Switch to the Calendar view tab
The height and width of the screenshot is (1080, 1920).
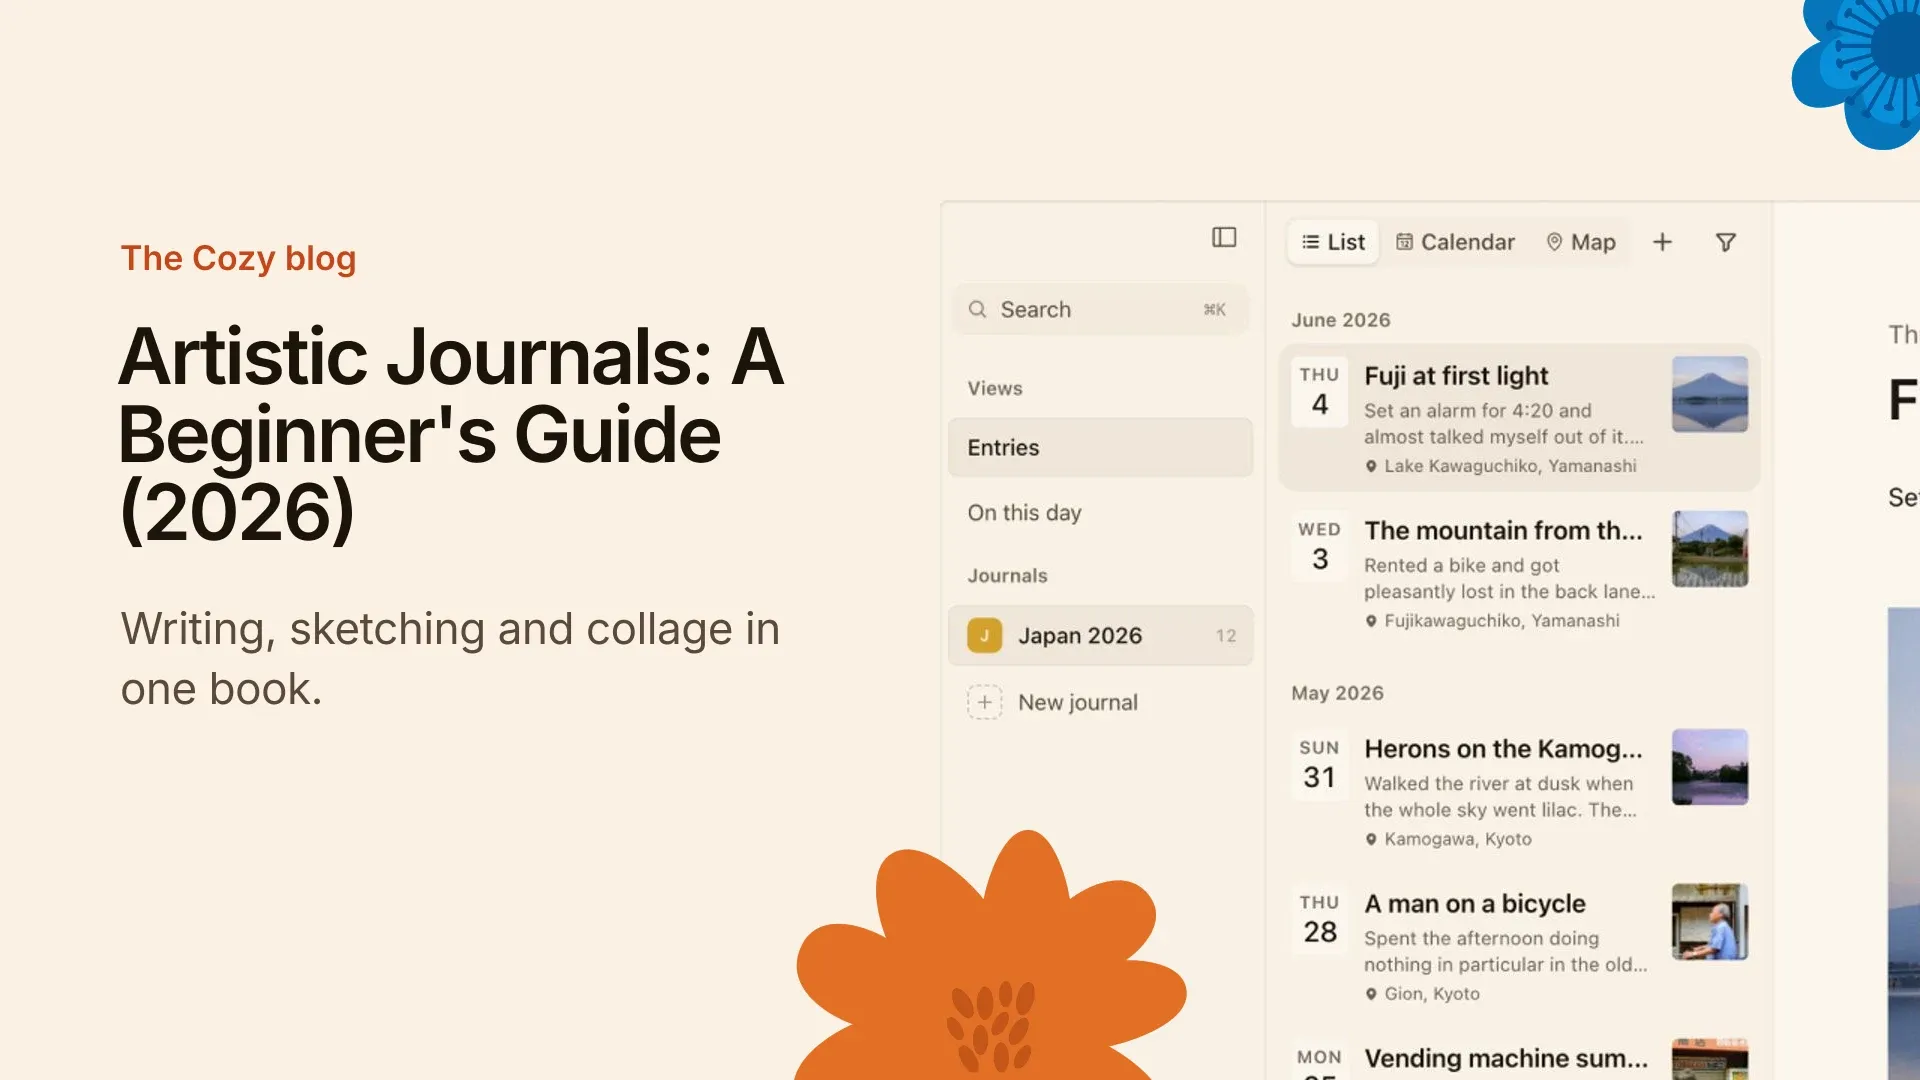point(1455,242)
